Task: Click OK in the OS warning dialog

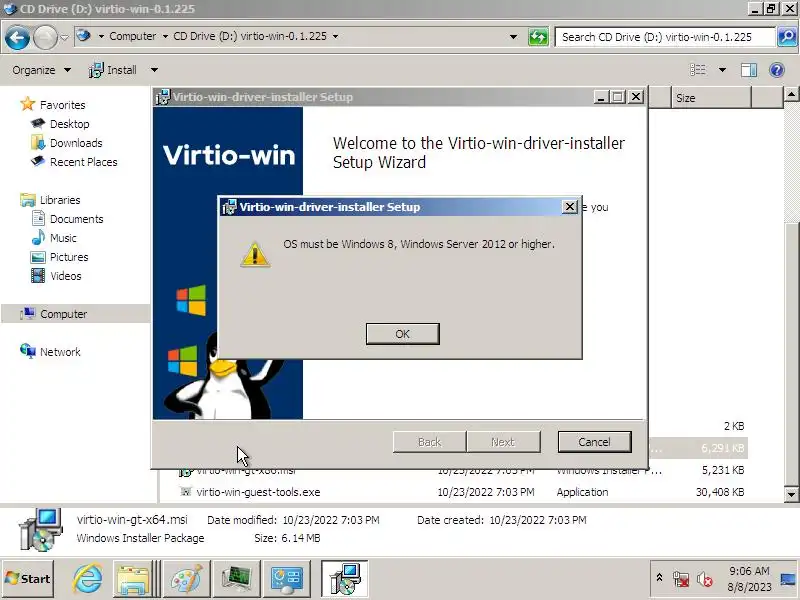Action: (x=403, y=334)
